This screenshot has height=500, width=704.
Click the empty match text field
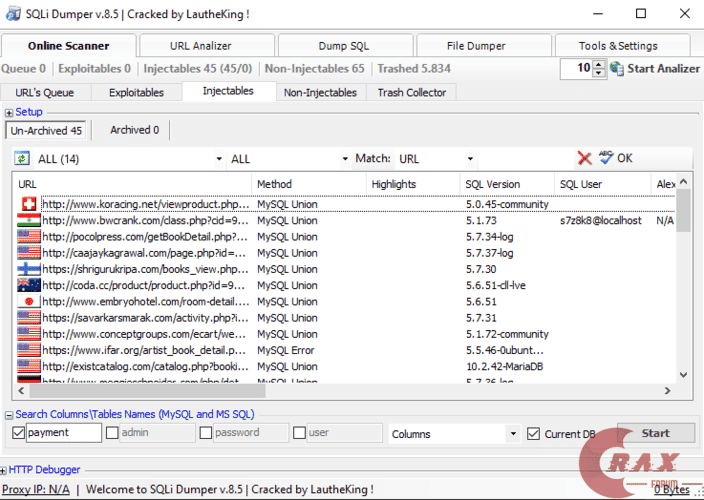click(x=525, y=159)
